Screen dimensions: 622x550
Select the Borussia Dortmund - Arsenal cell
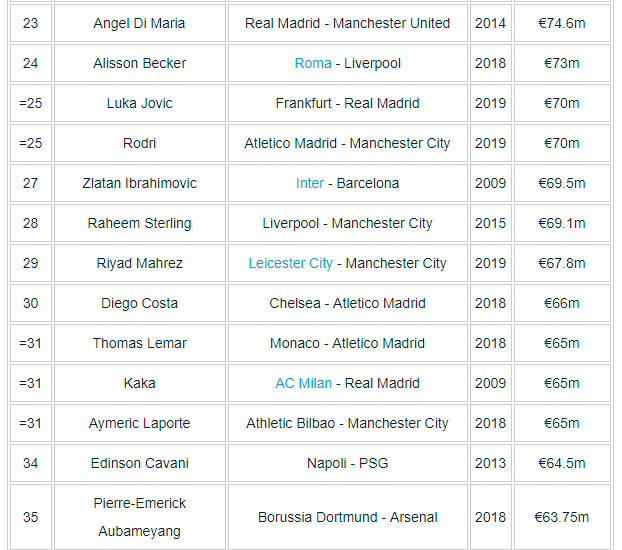coord(347,517)
